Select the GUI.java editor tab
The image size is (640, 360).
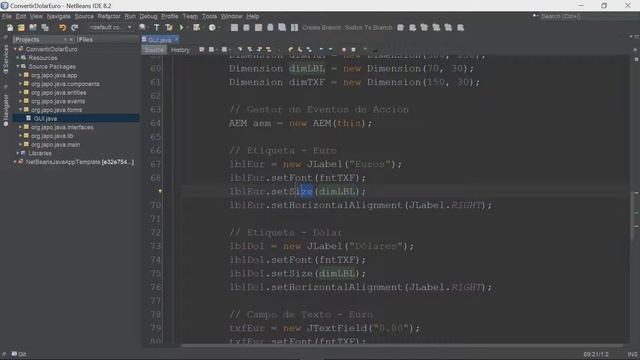pyautogui.click(x=160, y=40)
